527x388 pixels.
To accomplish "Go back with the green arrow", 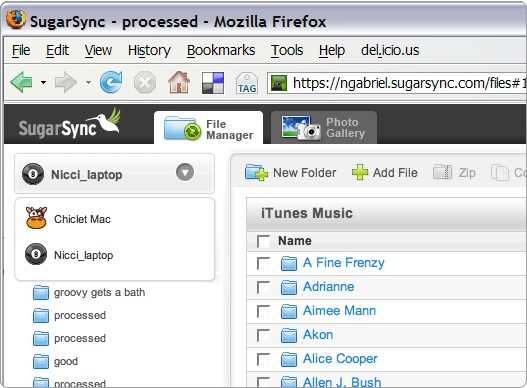I will coord(22,82).
